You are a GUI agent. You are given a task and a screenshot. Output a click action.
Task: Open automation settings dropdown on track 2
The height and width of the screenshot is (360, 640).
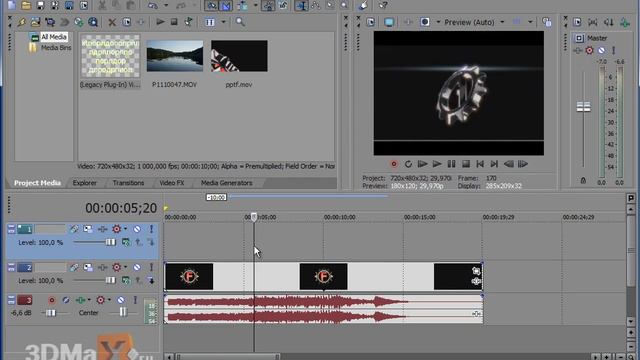tap(125, 267)
